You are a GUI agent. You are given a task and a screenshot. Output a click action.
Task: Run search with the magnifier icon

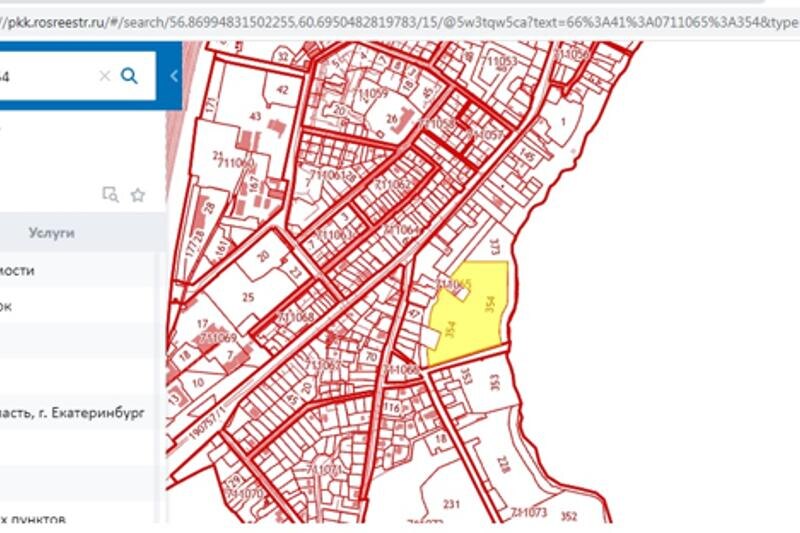coord(129,76)
